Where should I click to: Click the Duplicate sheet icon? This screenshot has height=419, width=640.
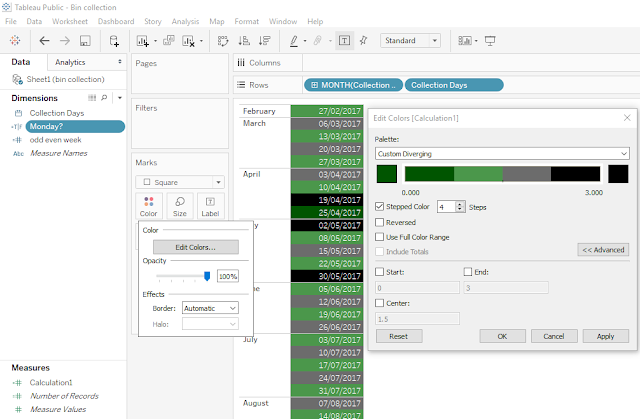(169, 40)
